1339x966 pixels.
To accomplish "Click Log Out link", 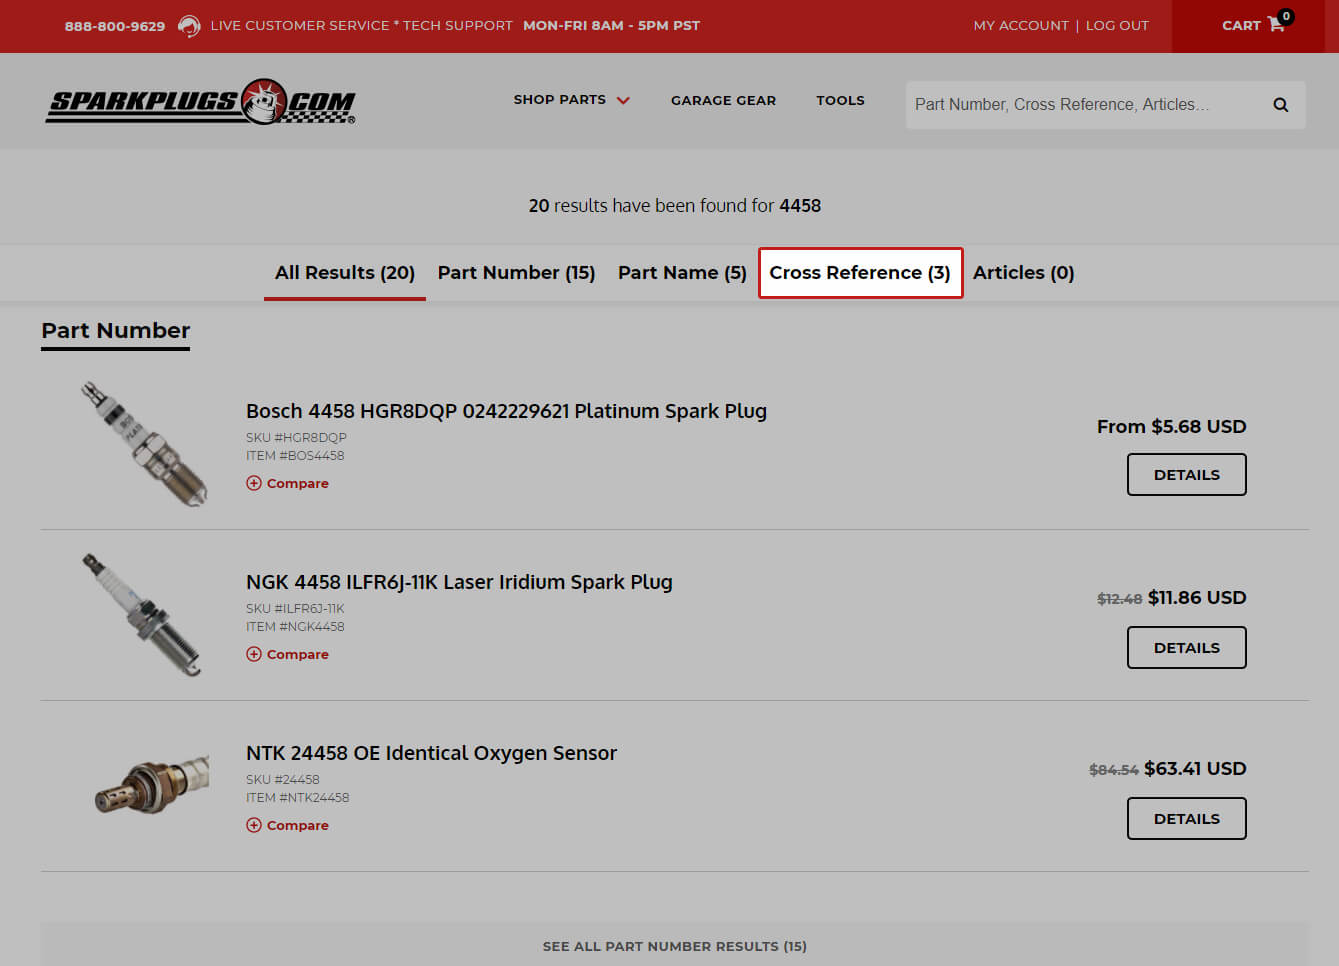I will (x=1117, y=25).
